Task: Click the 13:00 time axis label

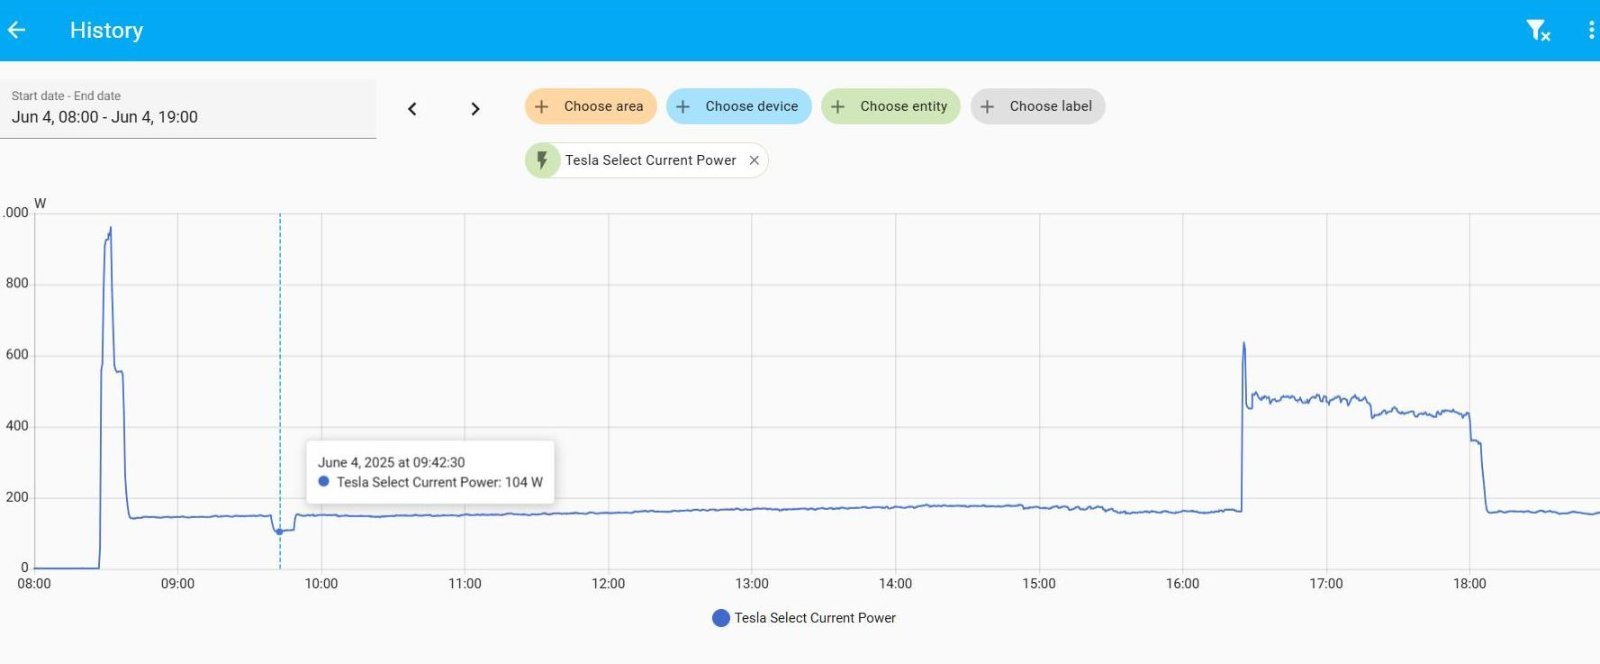Action: click(x=752, y=584)
